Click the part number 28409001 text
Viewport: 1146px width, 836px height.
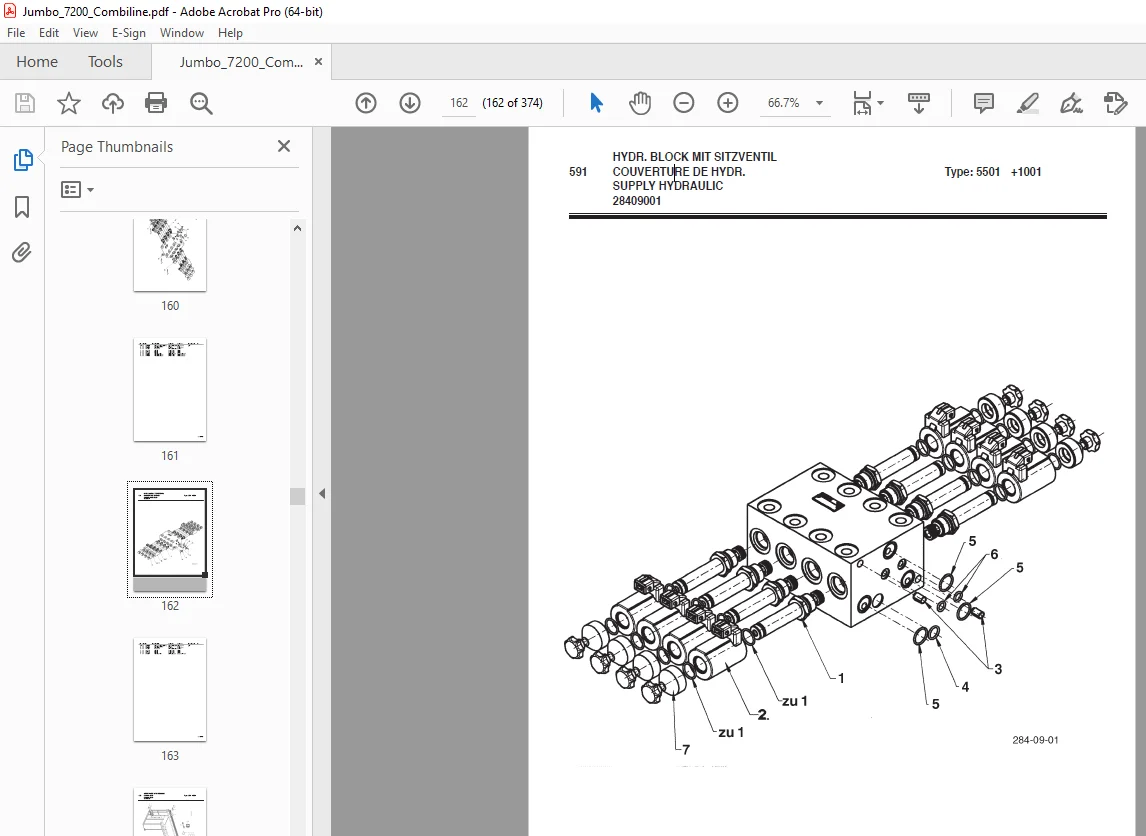[637, 201]
